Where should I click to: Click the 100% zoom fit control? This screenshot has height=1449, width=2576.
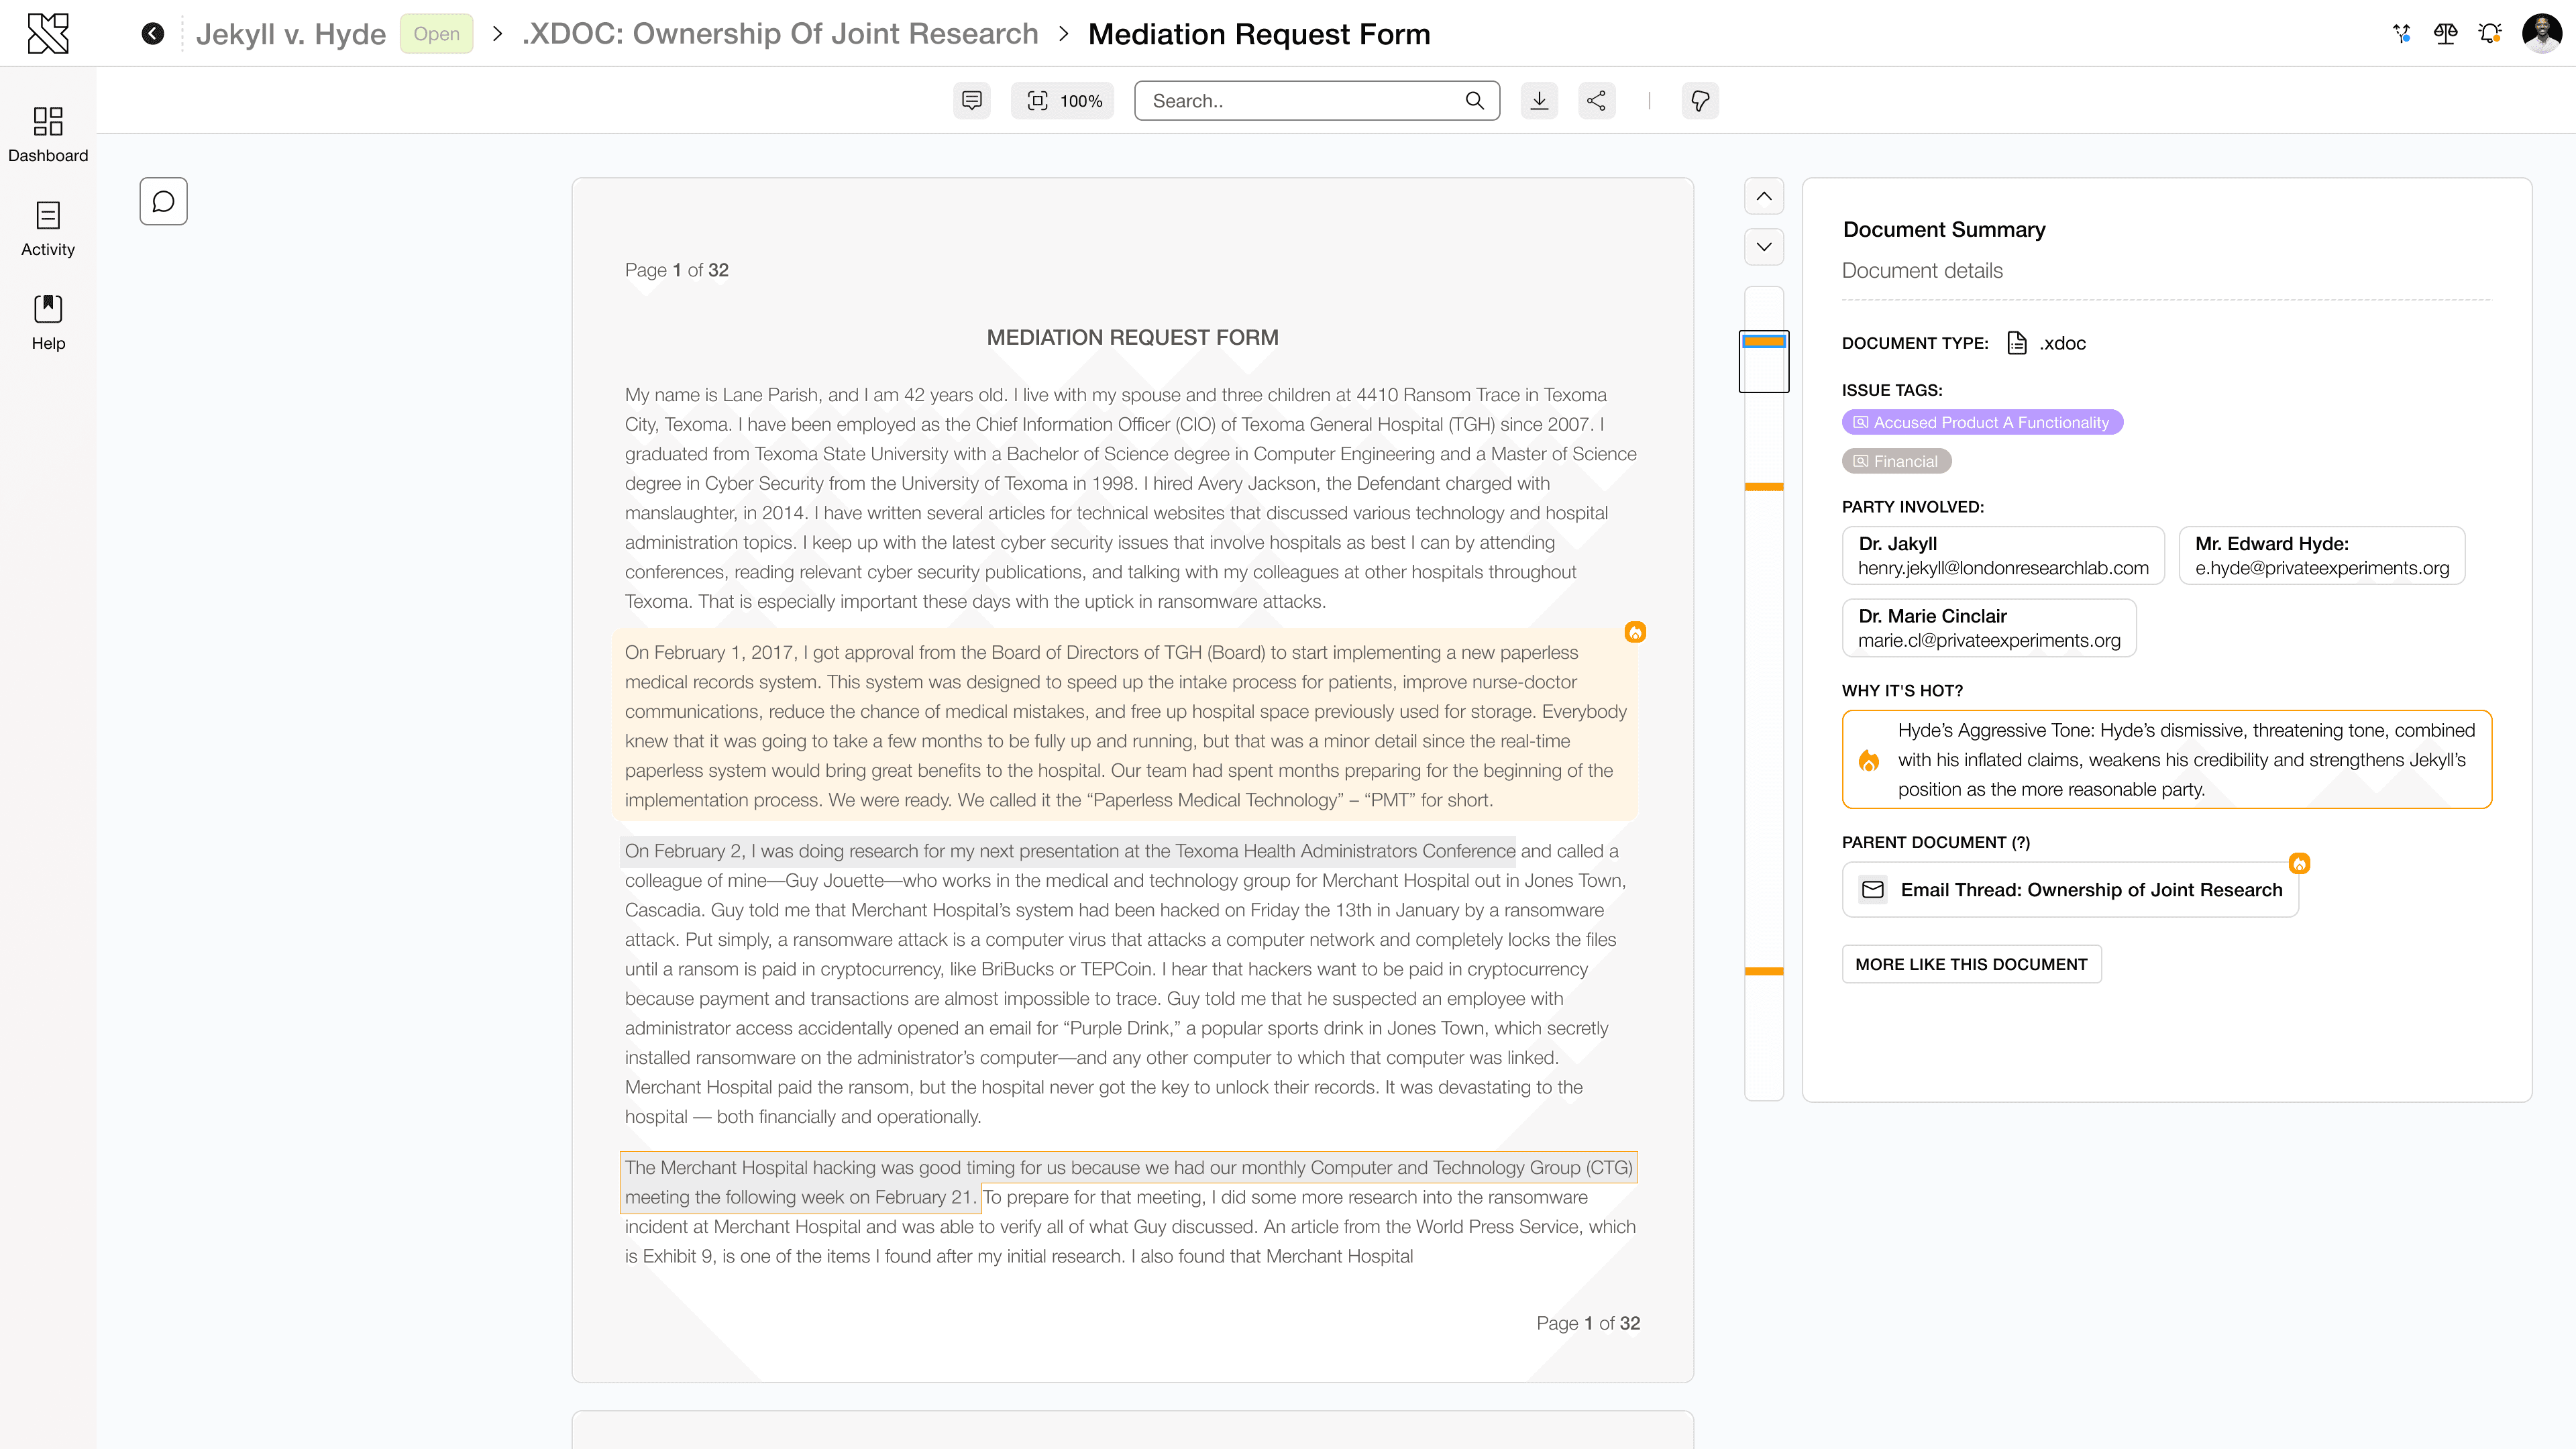(x=1063, y=100)
